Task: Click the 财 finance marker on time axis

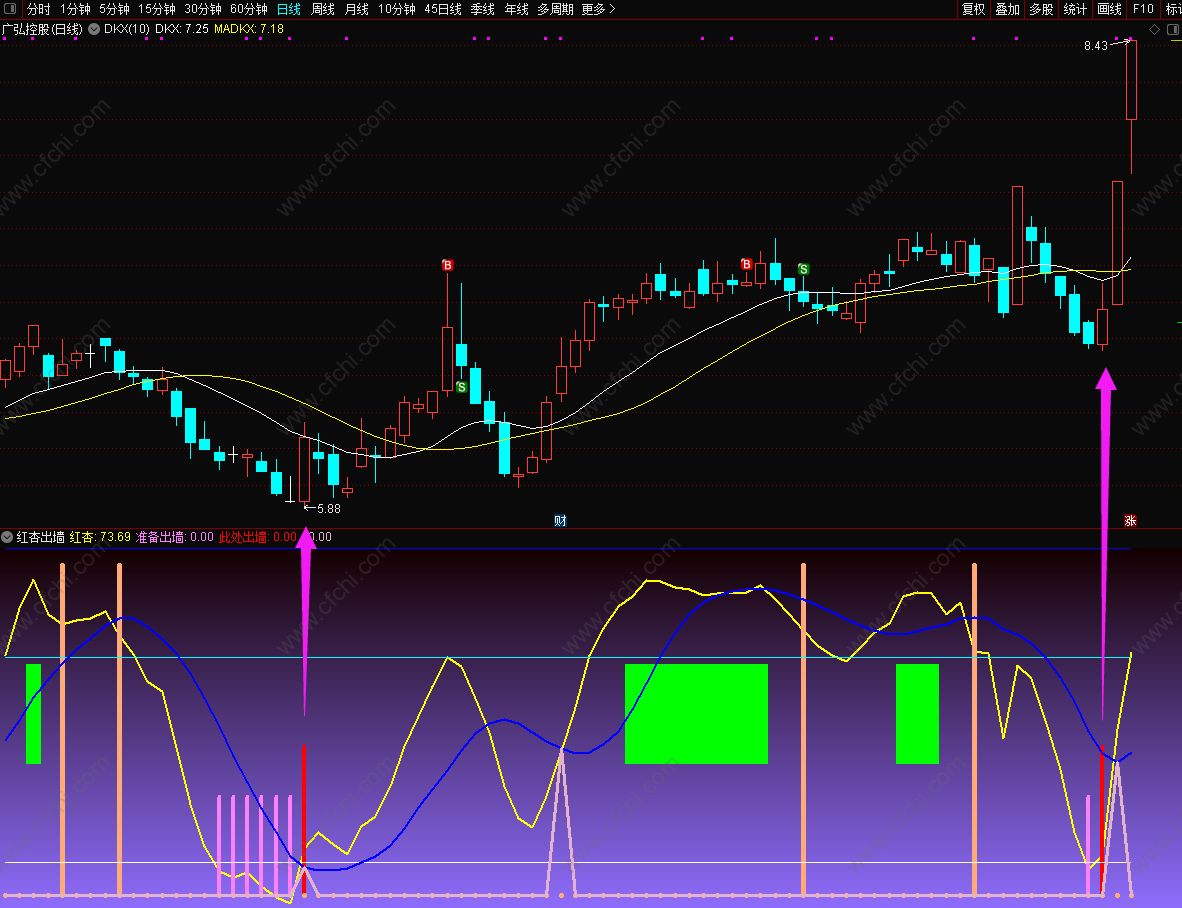Action: pos(560,521)
